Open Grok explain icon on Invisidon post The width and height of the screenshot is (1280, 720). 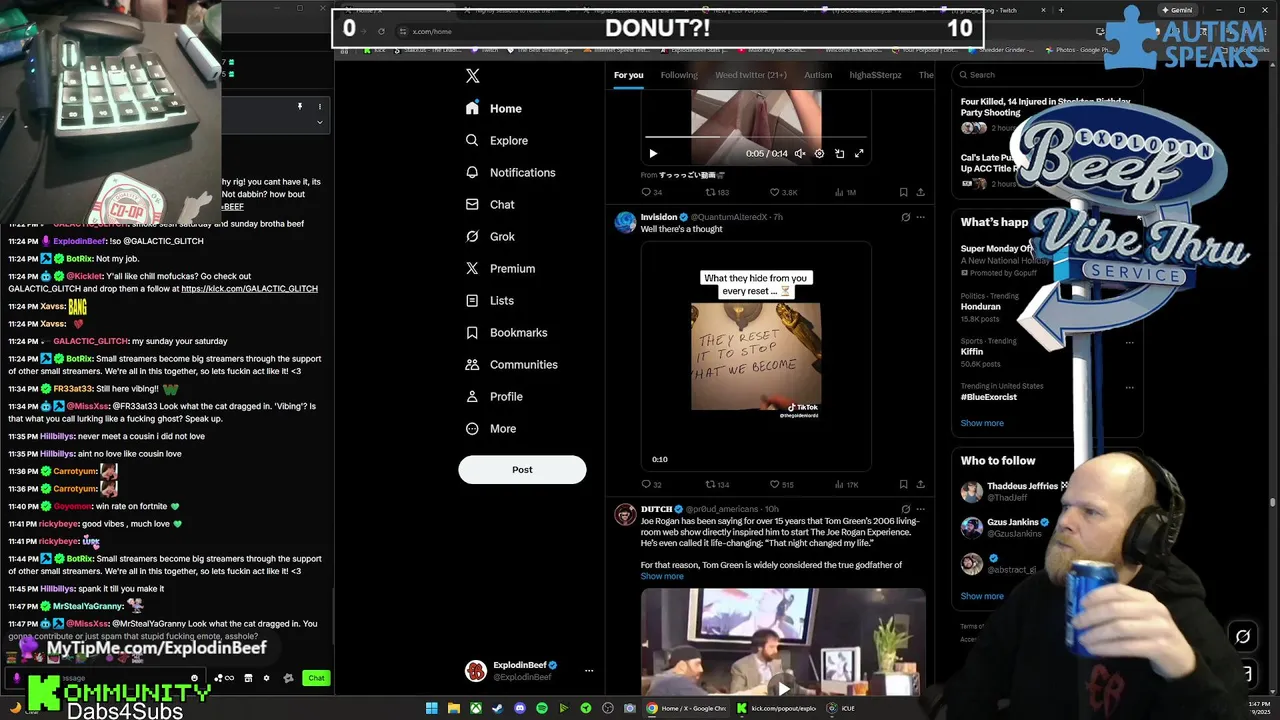point(905,217)
